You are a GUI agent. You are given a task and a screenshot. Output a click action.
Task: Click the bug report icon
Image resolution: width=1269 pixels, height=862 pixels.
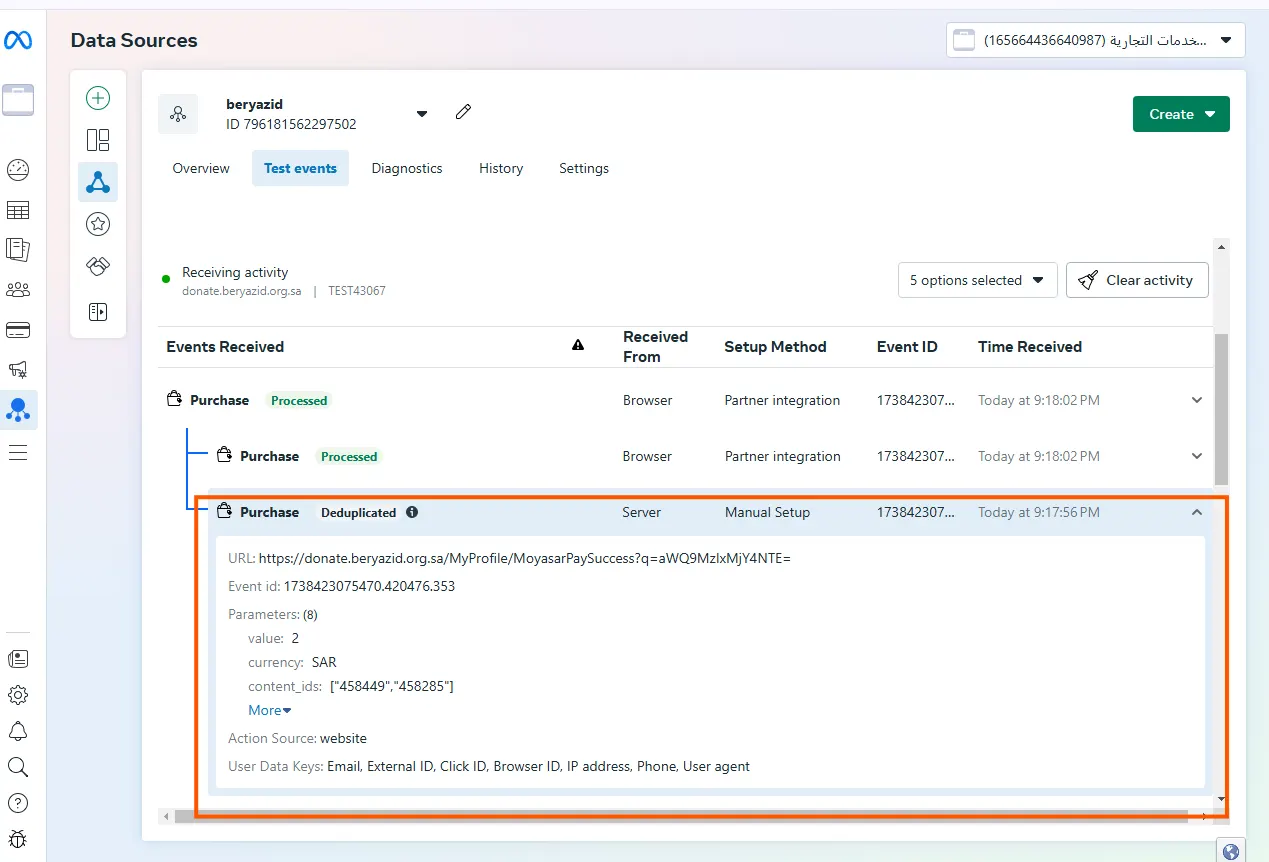(18, 838)
